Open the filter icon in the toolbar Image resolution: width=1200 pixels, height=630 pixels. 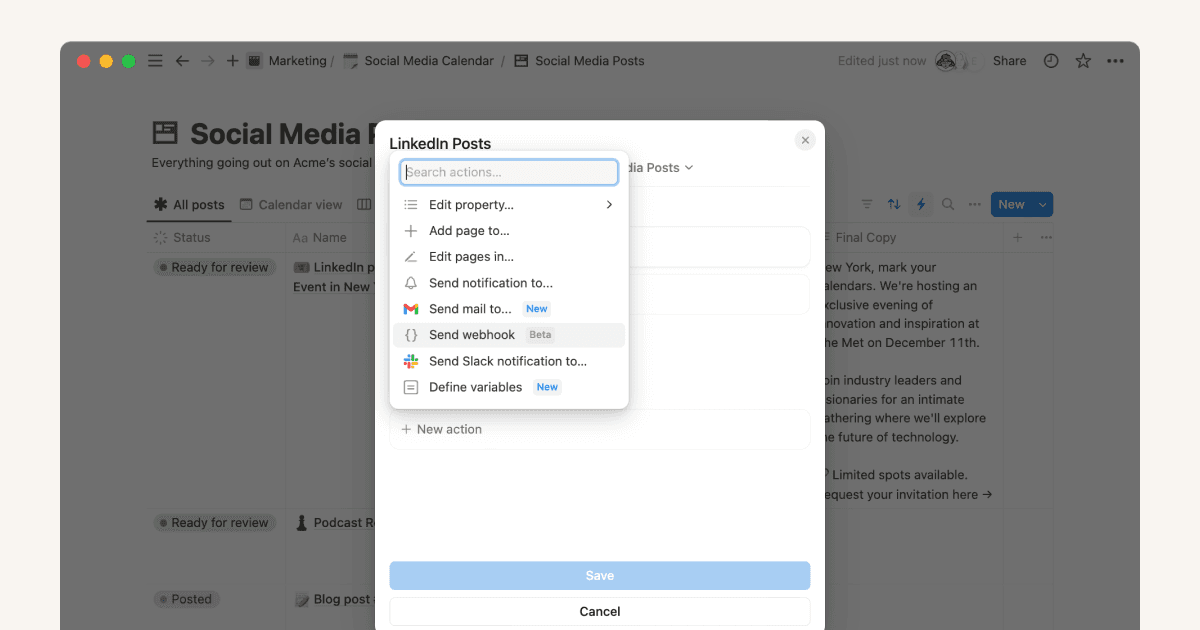866,204
